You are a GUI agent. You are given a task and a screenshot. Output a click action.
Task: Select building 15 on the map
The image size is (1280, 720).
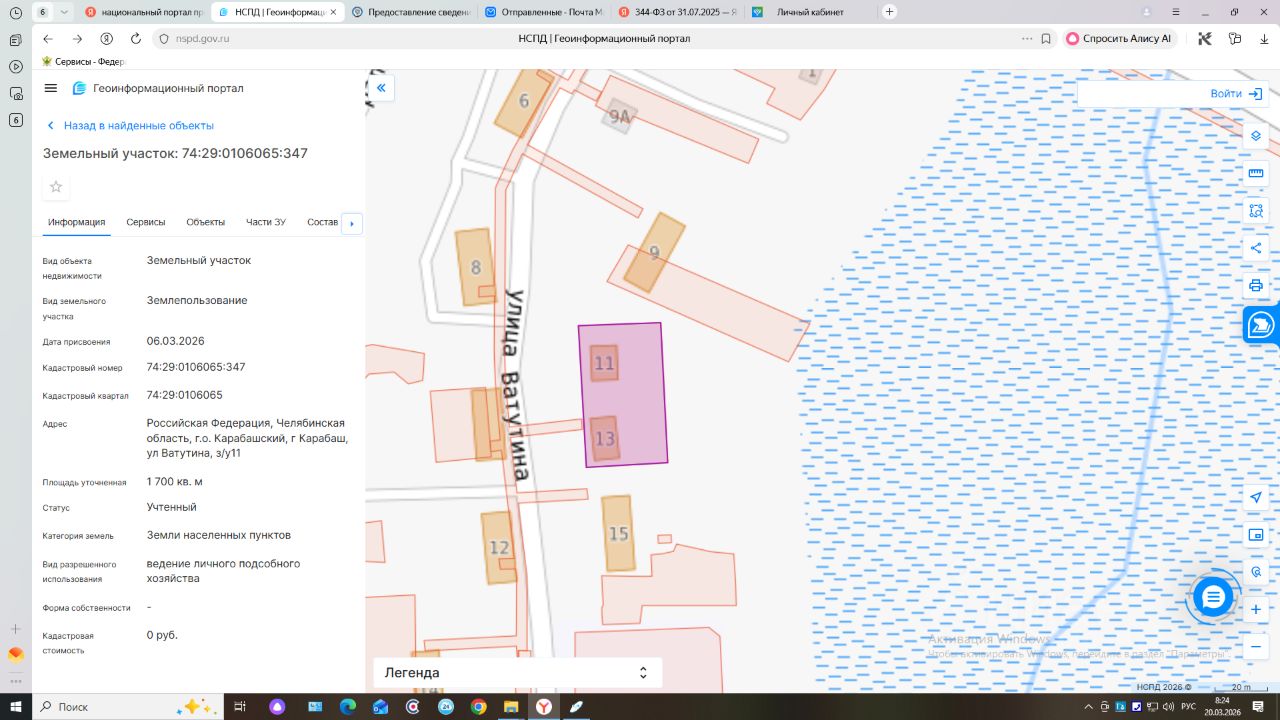pos(619,534)
